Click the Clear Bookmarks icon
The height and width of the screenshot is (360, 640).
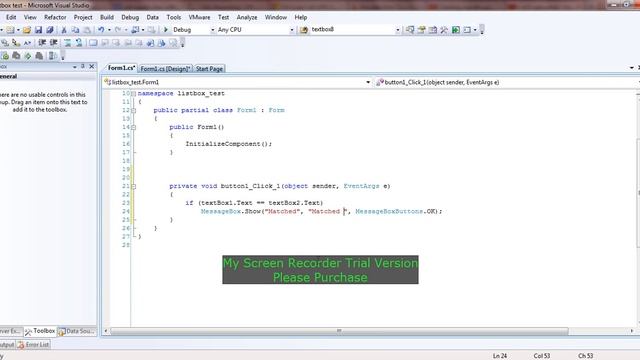pyautogui.click(x=173, y=43)
